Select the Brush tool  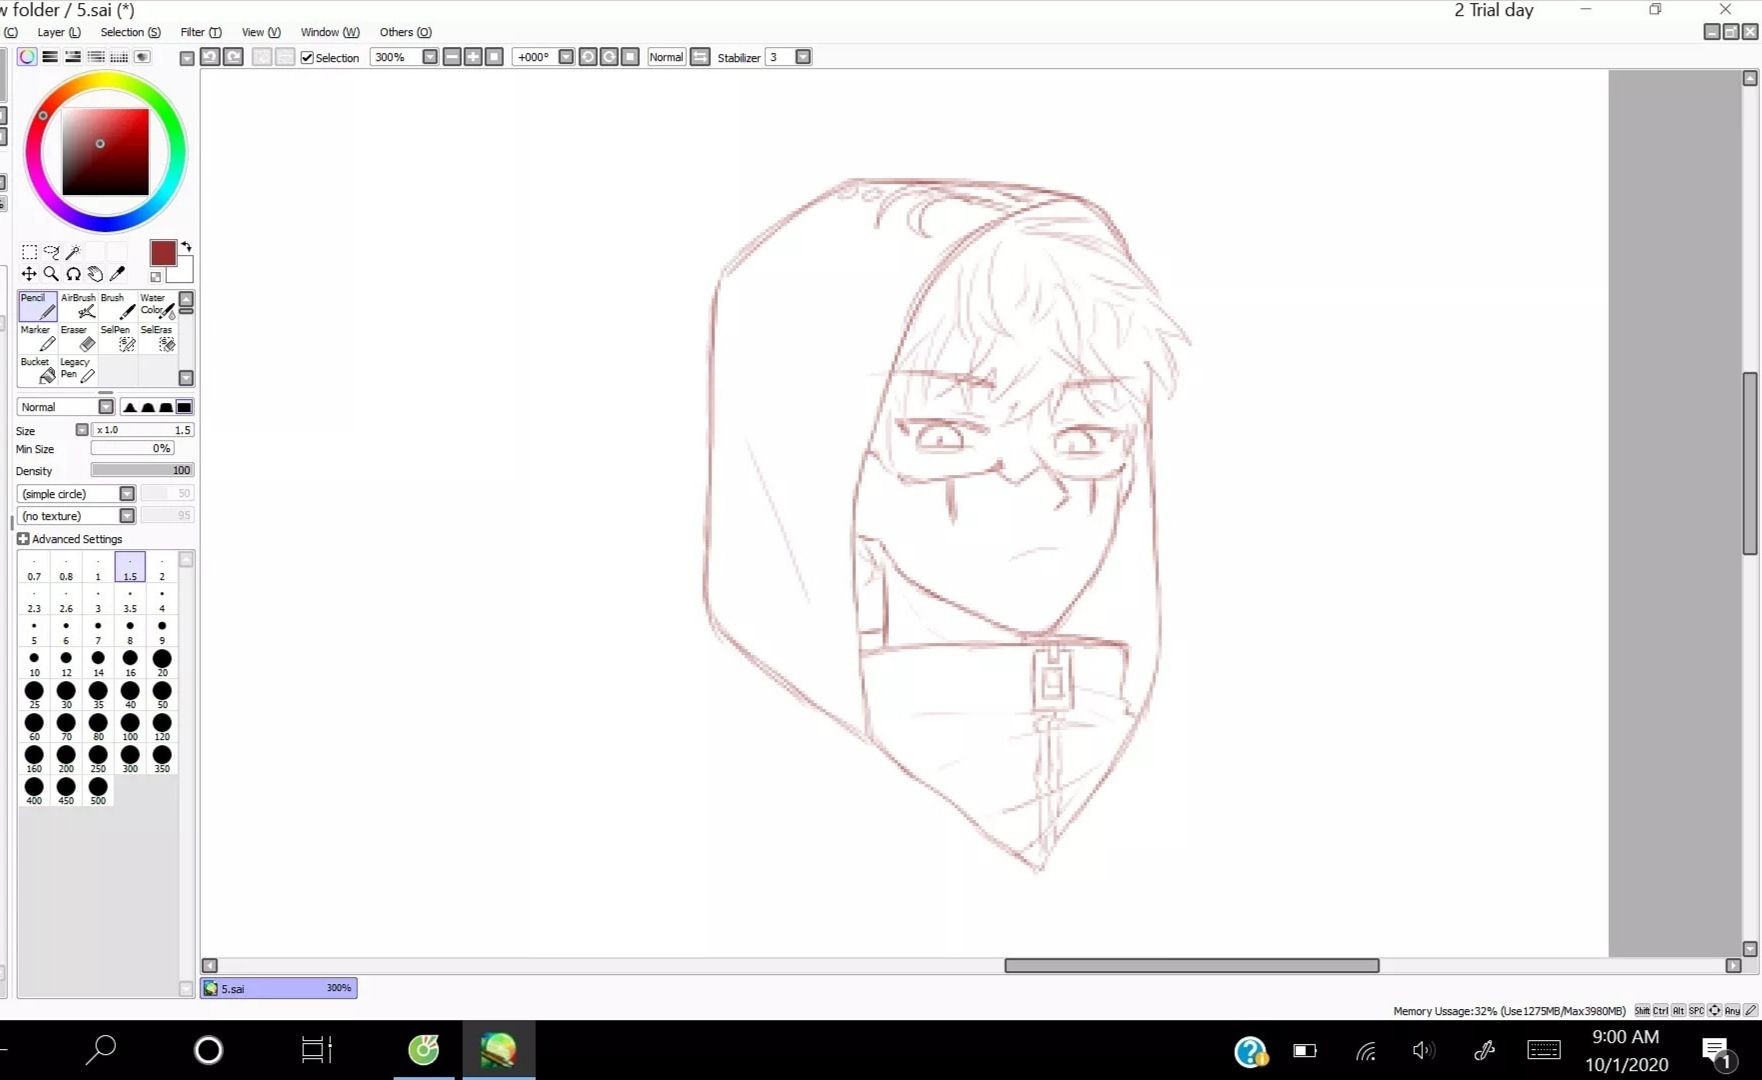pyautogui.click(x=118, y=306)
